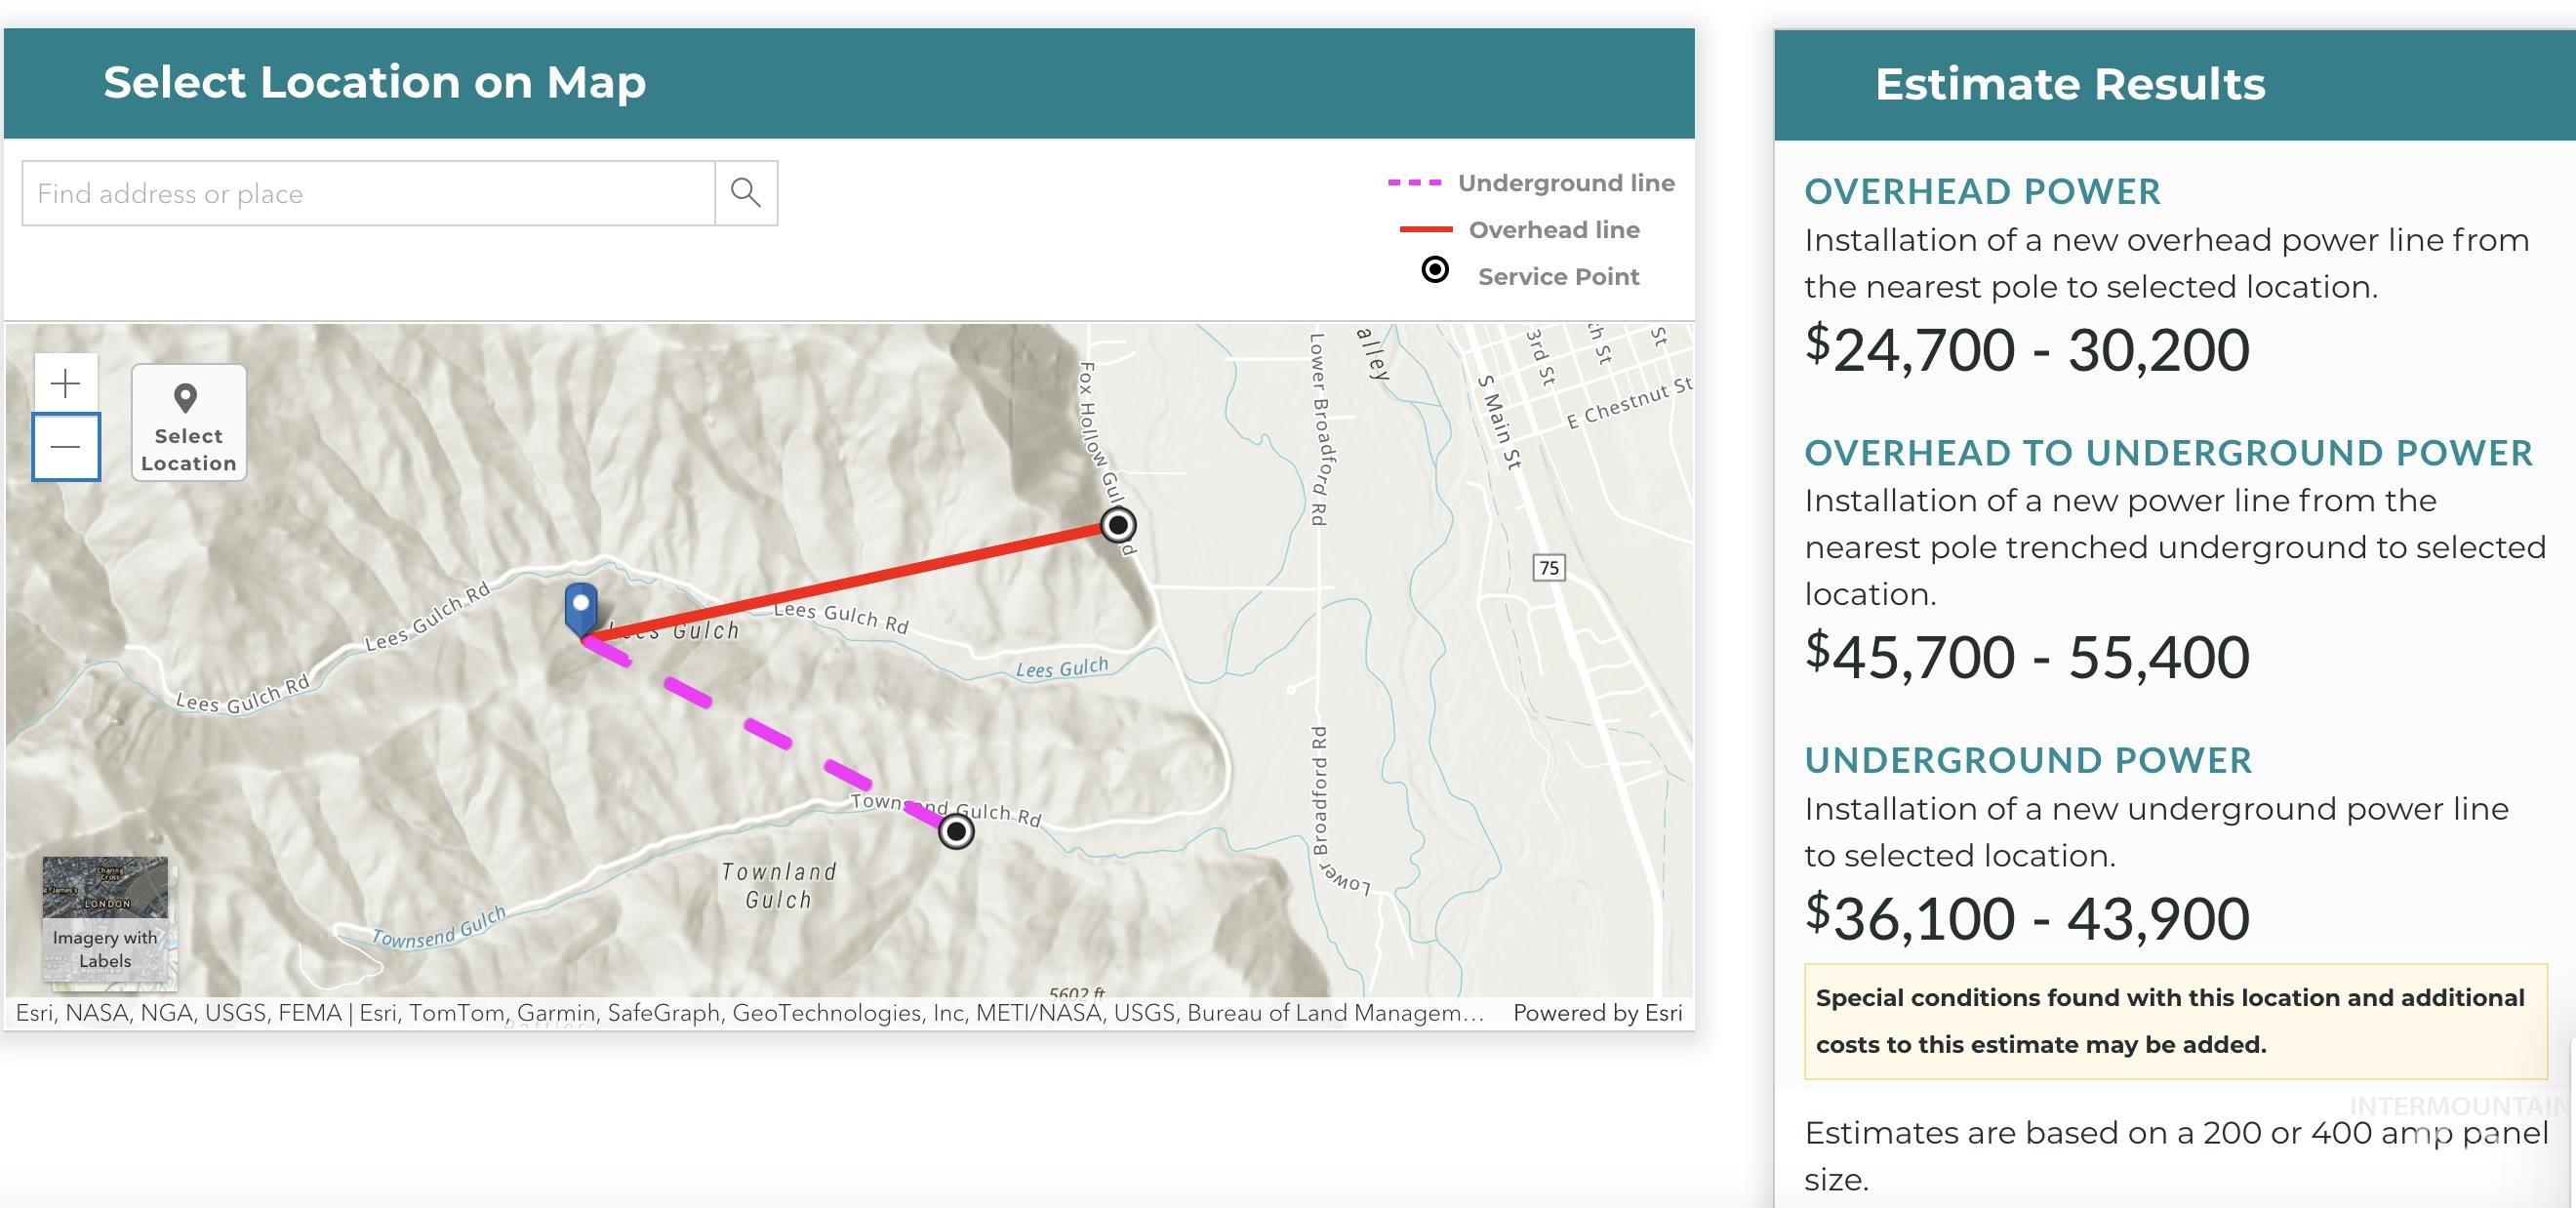Click the highway 75 shield marker
The height and width of the screenshot is (1208, 2576).
point(1549,567)
